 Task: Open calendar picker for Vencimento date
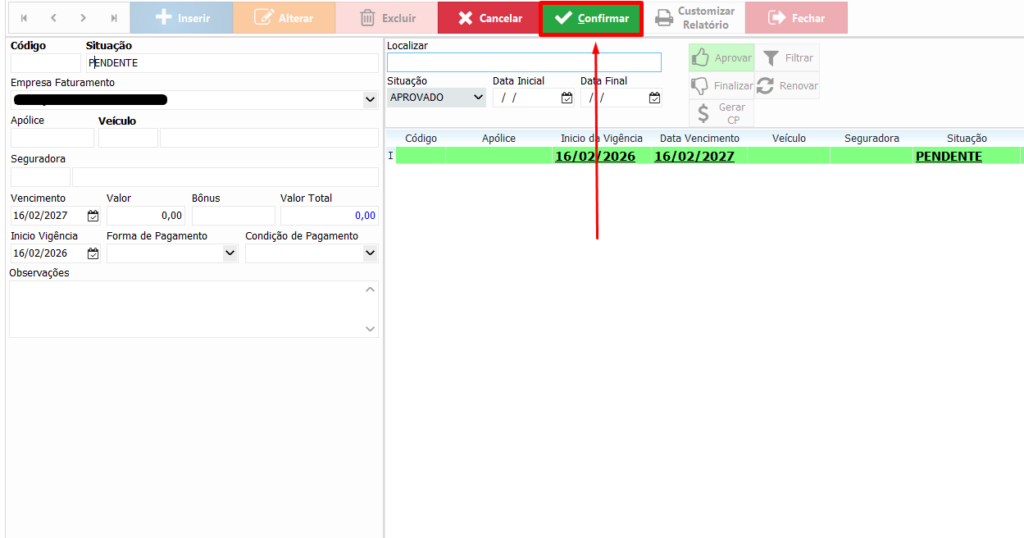tap(93, 216)
